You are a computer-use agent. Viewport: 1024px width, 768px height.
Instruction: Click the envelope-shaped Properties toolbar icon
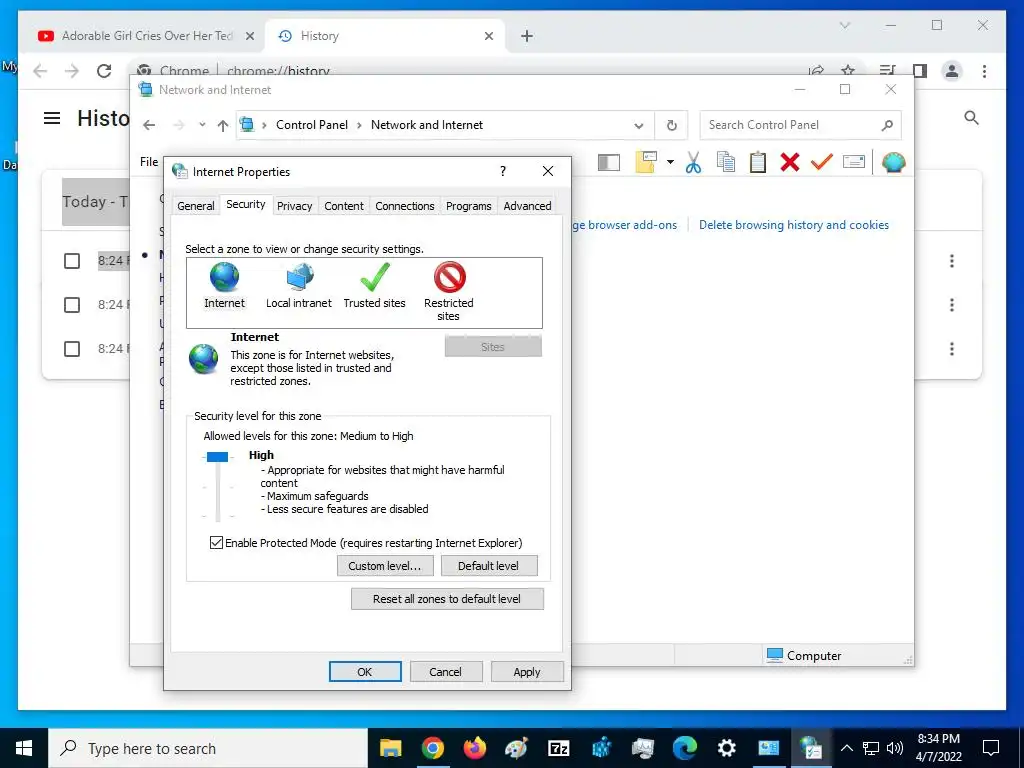[854, 162]
